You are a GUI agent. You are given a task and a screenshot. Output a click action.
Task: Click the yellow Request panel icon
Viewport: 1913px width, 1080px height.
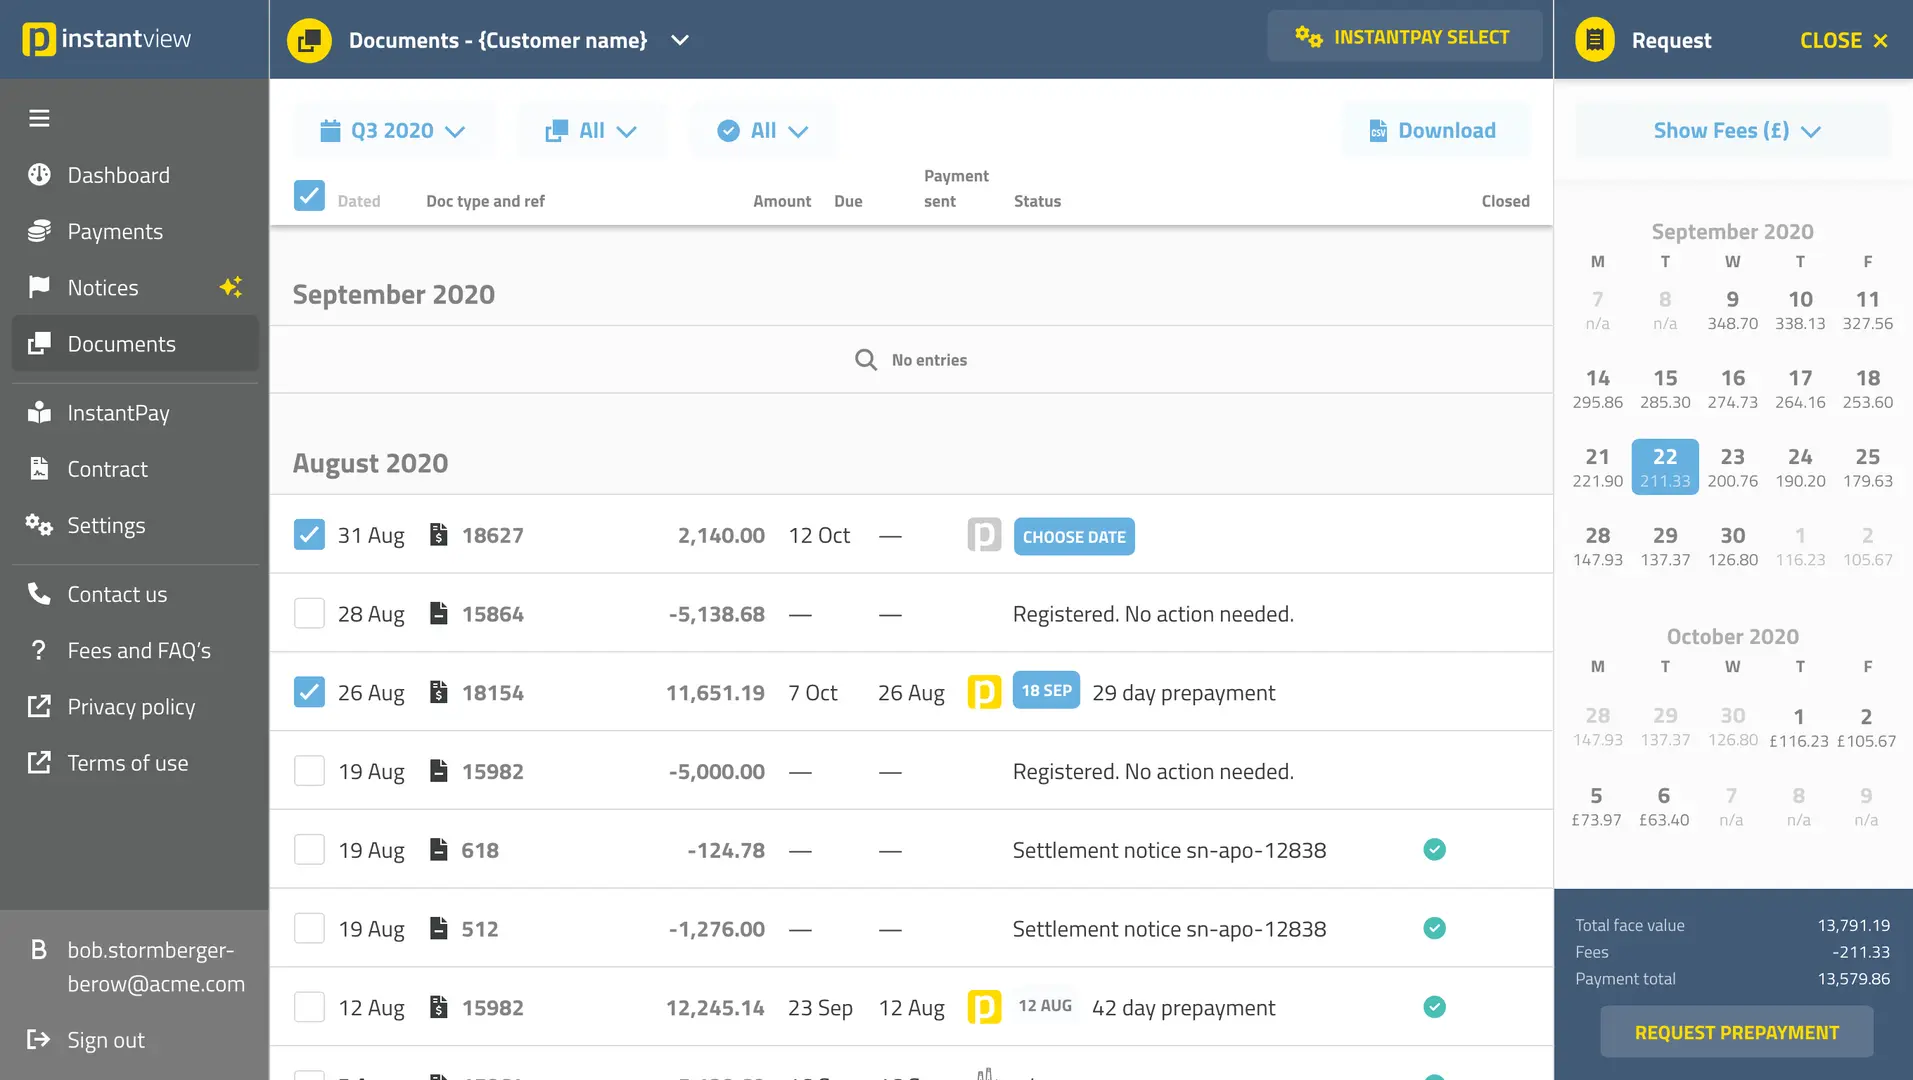pos(1594,40)
